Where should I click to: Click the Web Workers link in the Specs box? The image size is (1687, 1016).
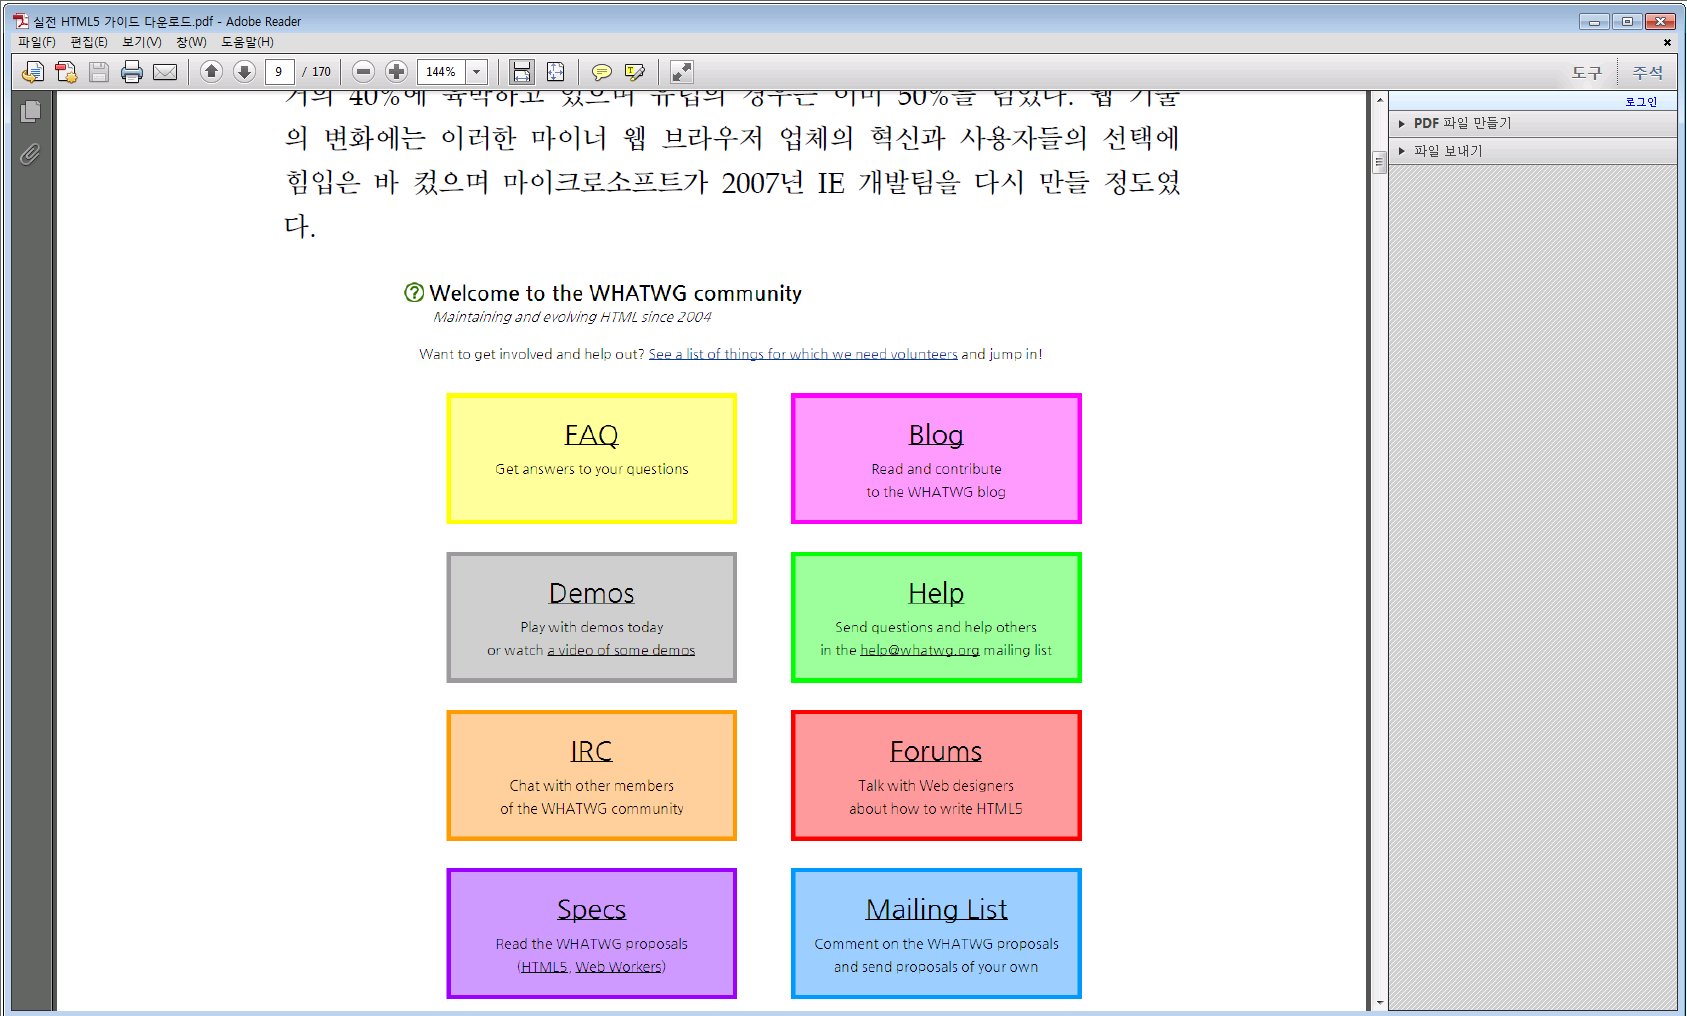click(618, 967)
